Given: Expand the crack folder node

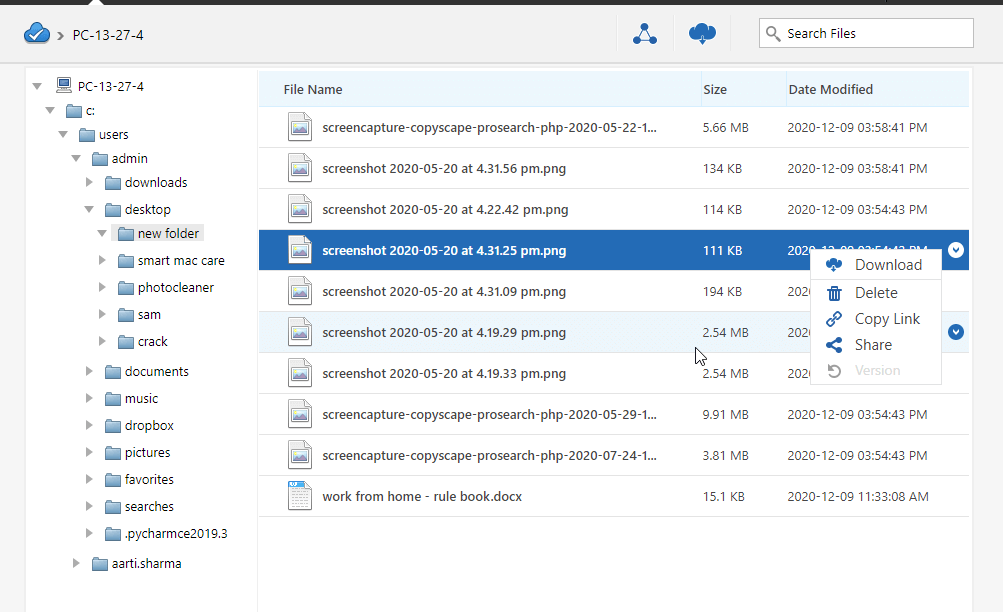Looking at the screenshot, I should 102,341.
